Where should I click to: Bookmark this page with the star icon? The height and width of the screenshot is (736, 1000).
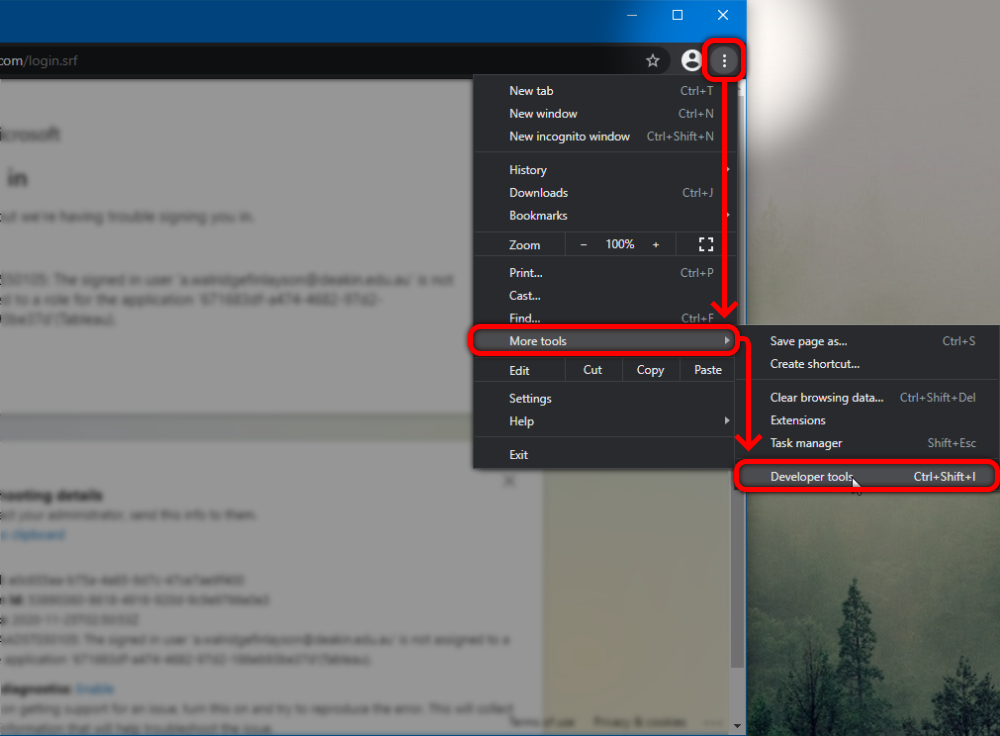[652, 61]
